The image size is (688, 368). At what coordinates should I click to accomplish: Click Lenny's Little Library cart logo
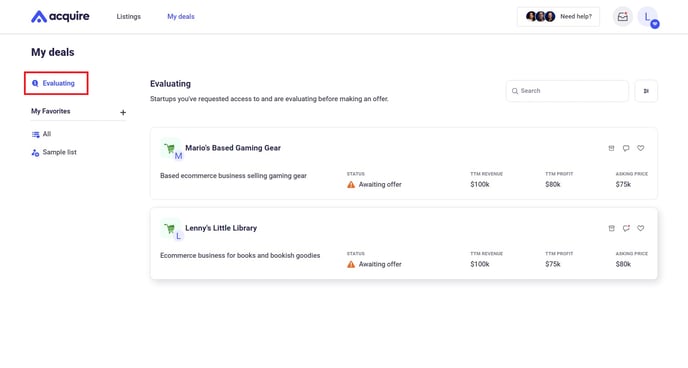(x=170, y=229)
